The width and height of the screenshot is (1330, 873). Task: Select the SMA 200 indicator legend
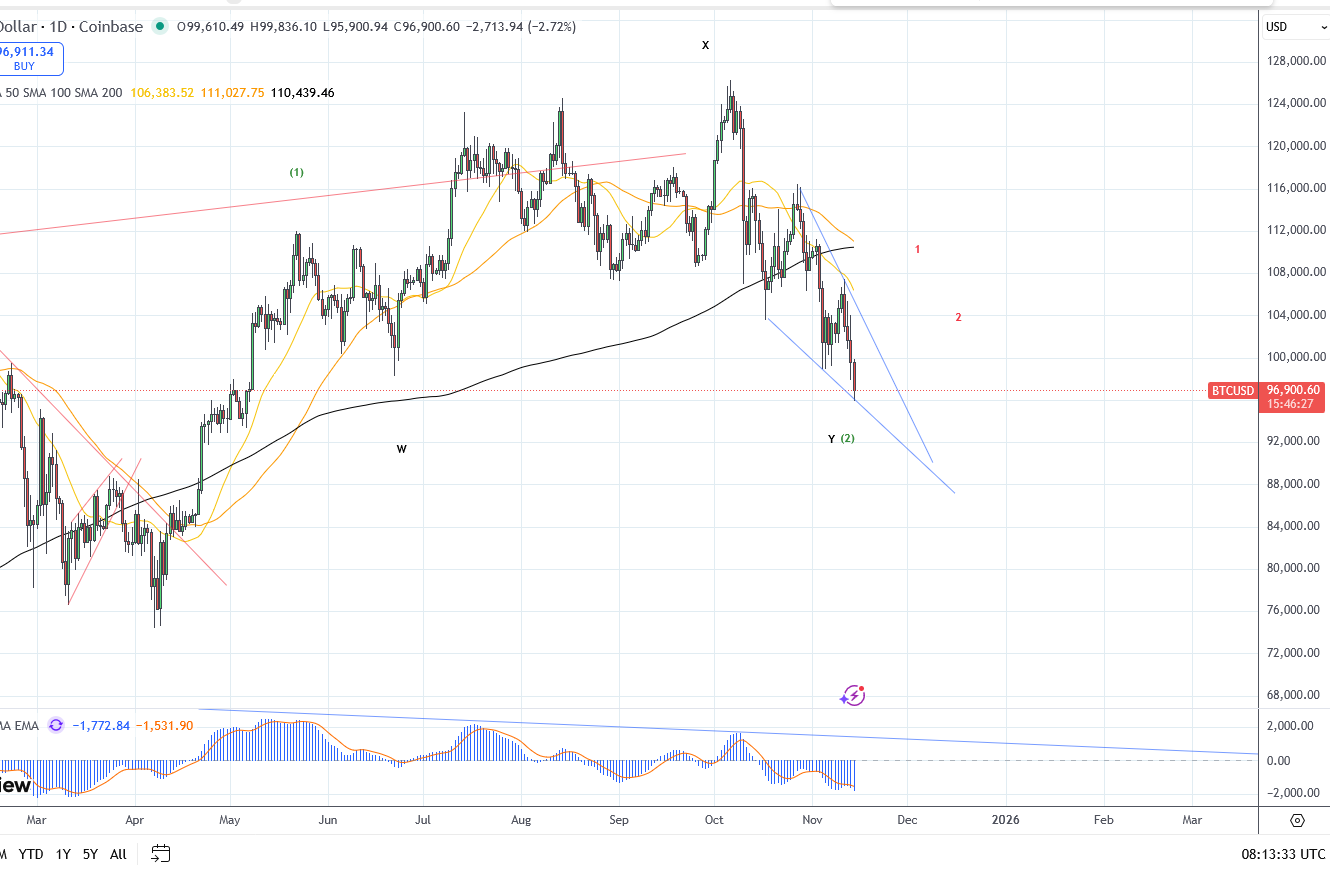[x=99, y=92]
